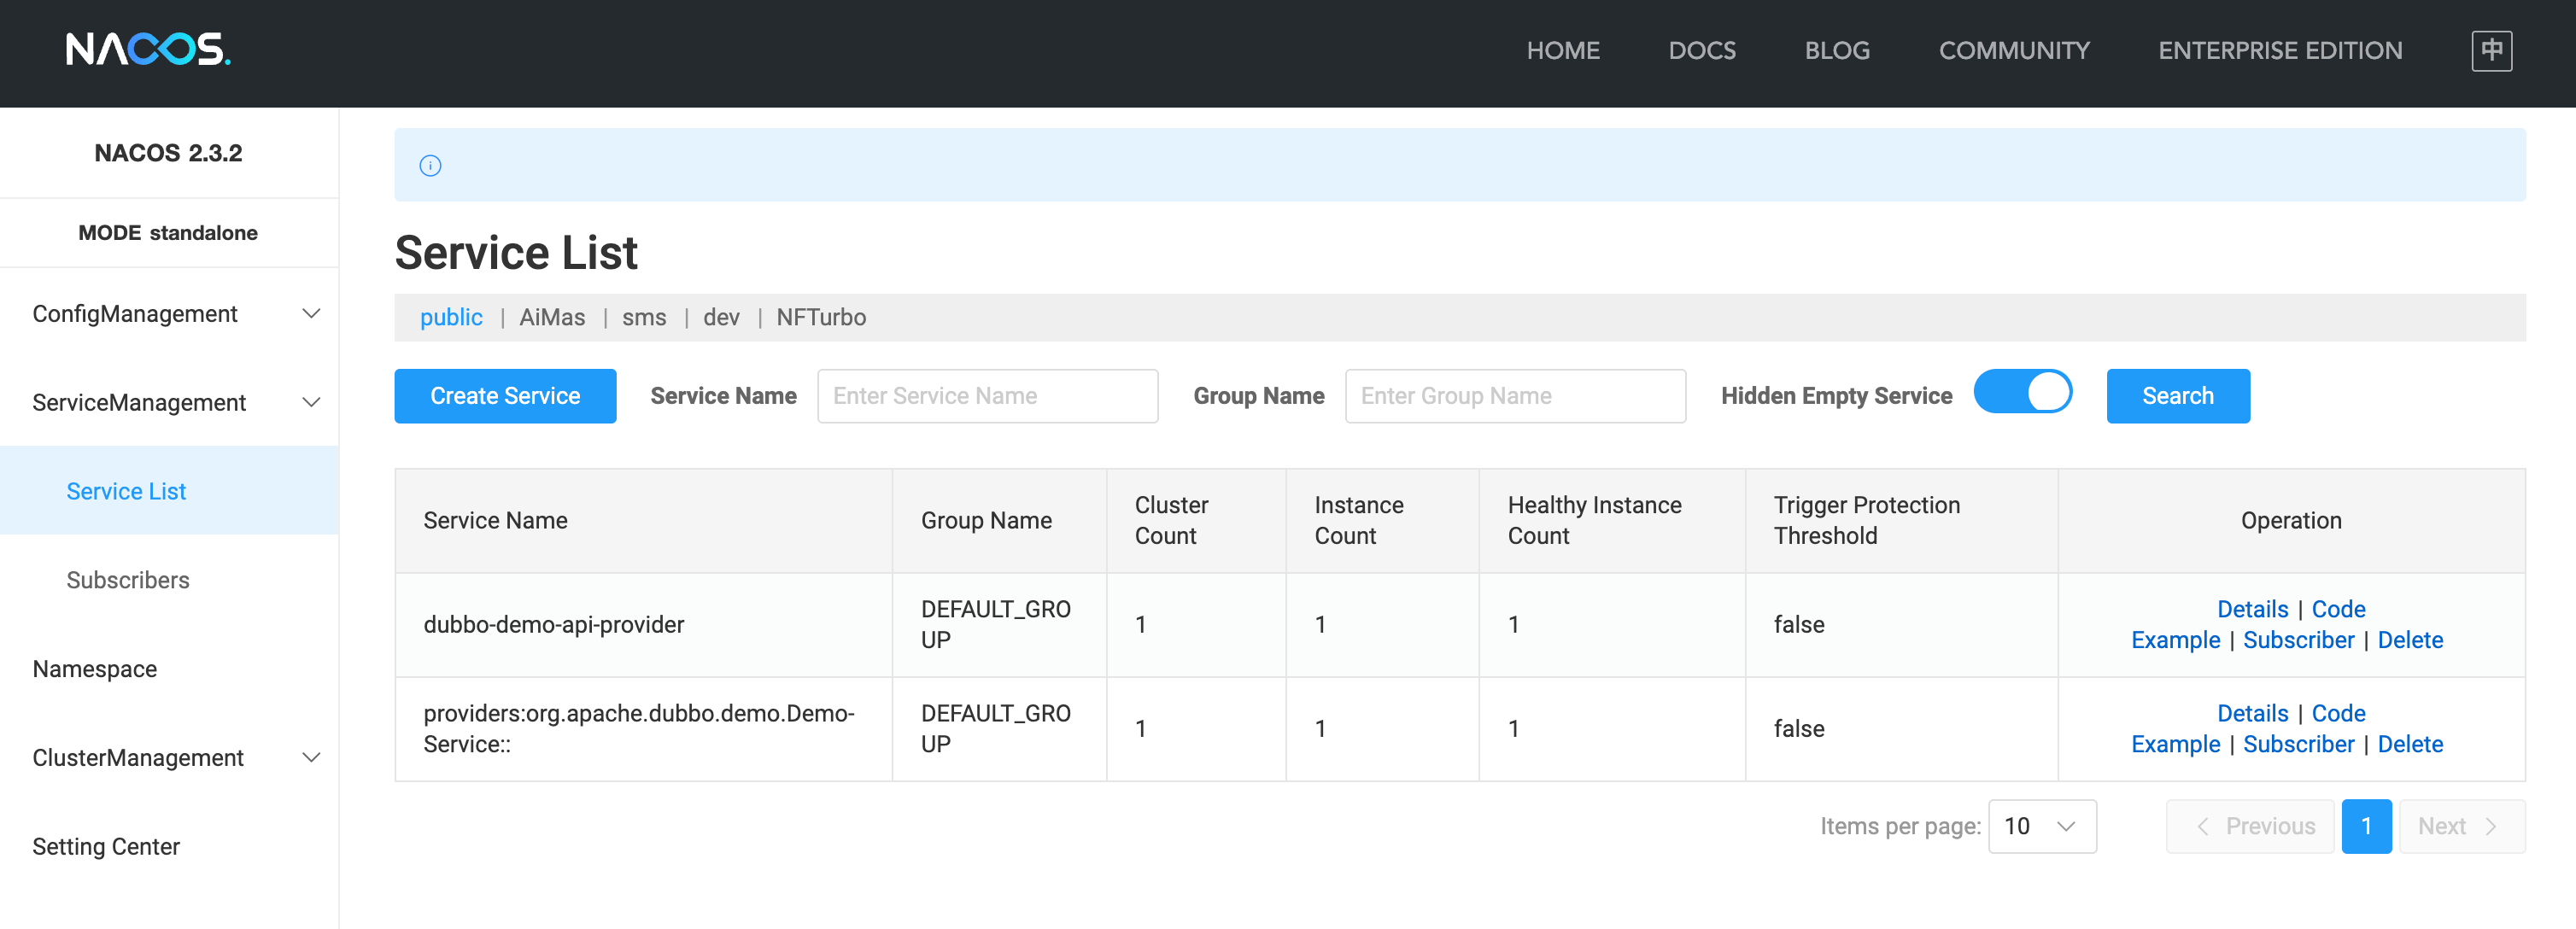This screenshot has width=2576, height=929.
Task: Click the Operation column header
Action: tap(2290, 521)
